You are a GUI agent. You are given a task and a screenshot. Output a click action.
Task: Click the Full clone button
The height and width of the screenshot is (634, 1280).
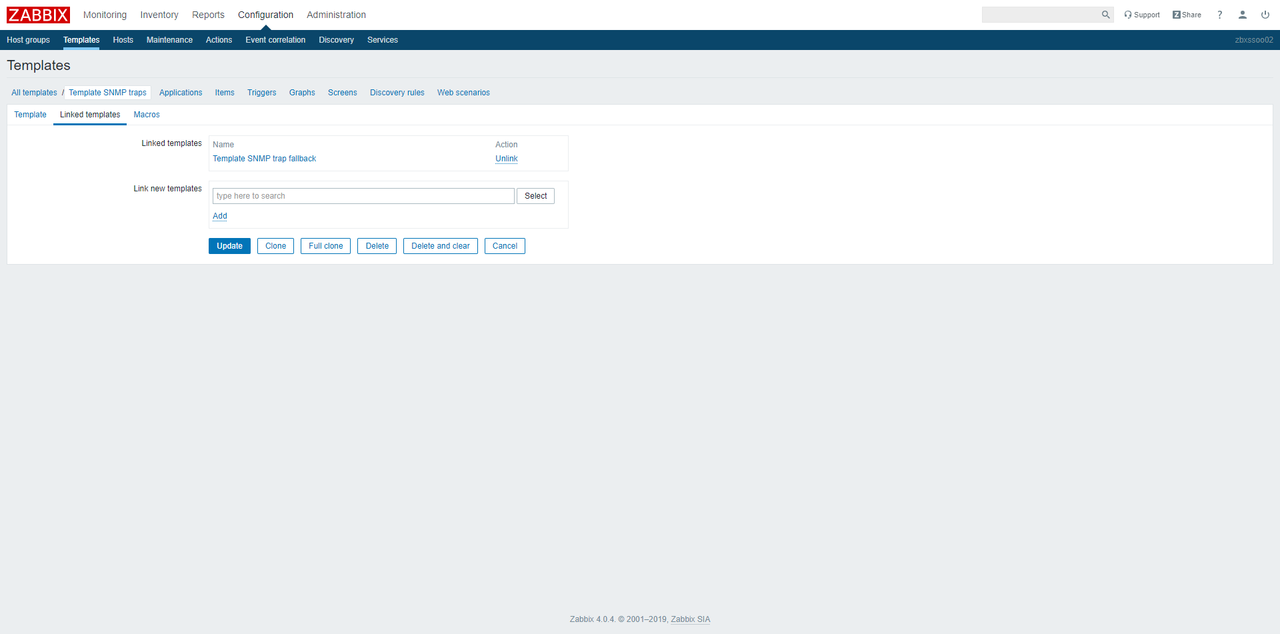[325, 246]
